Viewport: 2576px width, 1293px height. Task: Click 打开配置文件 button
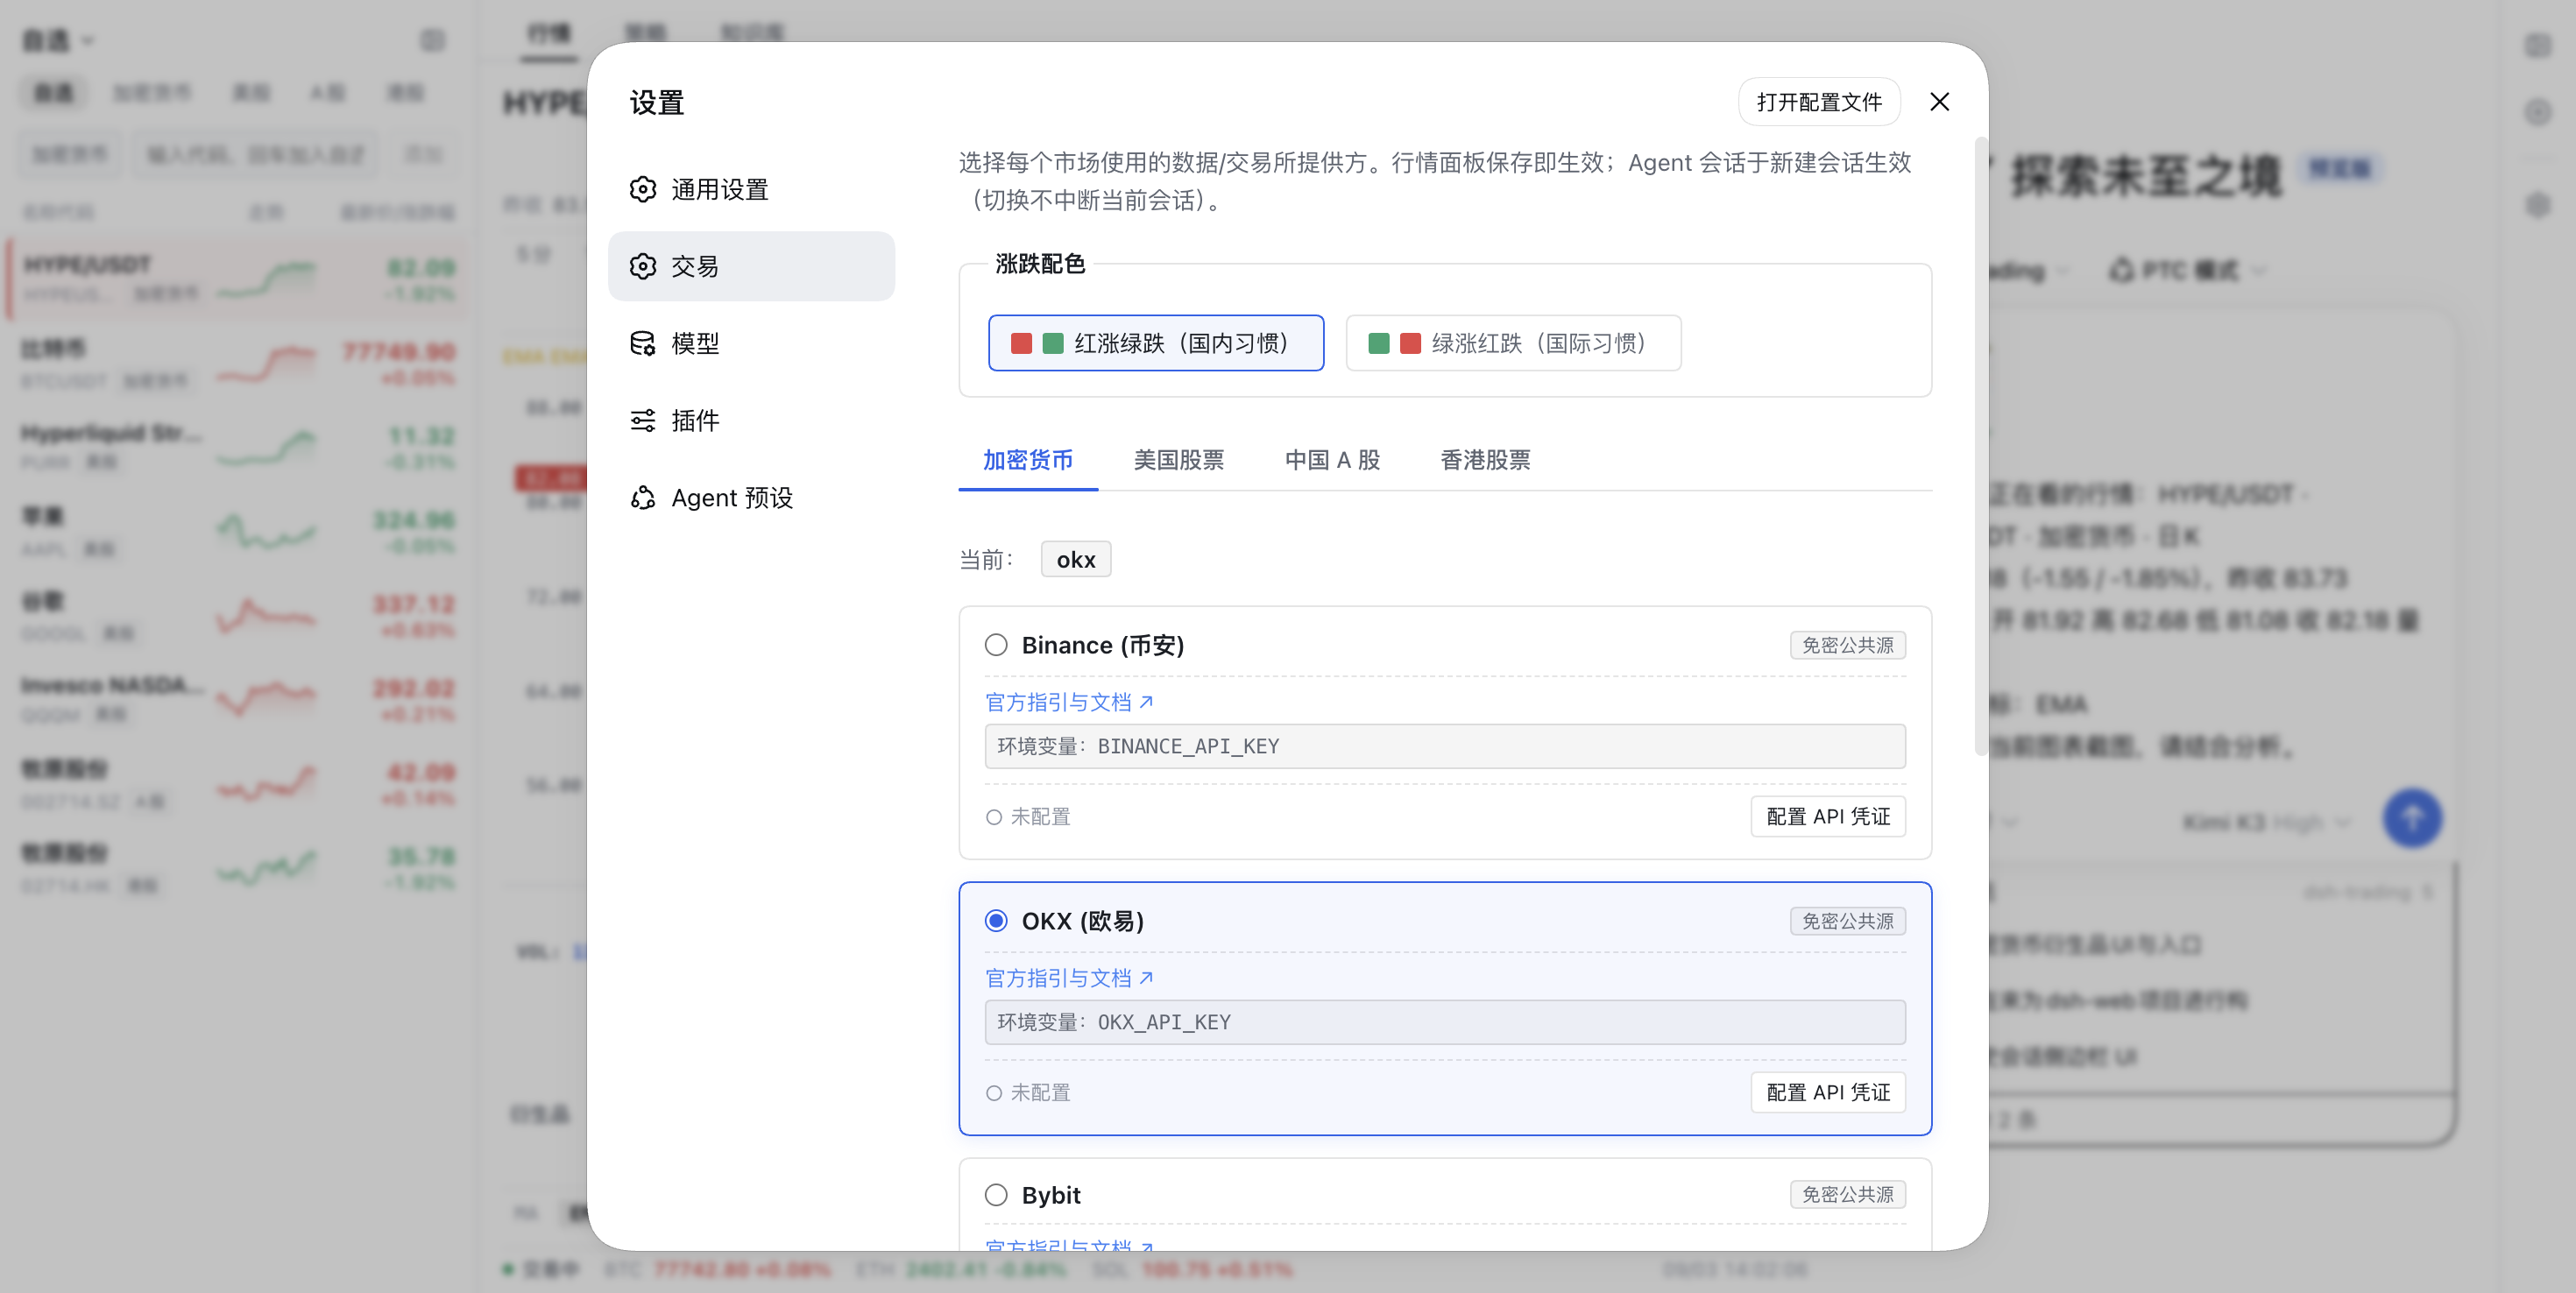click(x=1819, y=102)
